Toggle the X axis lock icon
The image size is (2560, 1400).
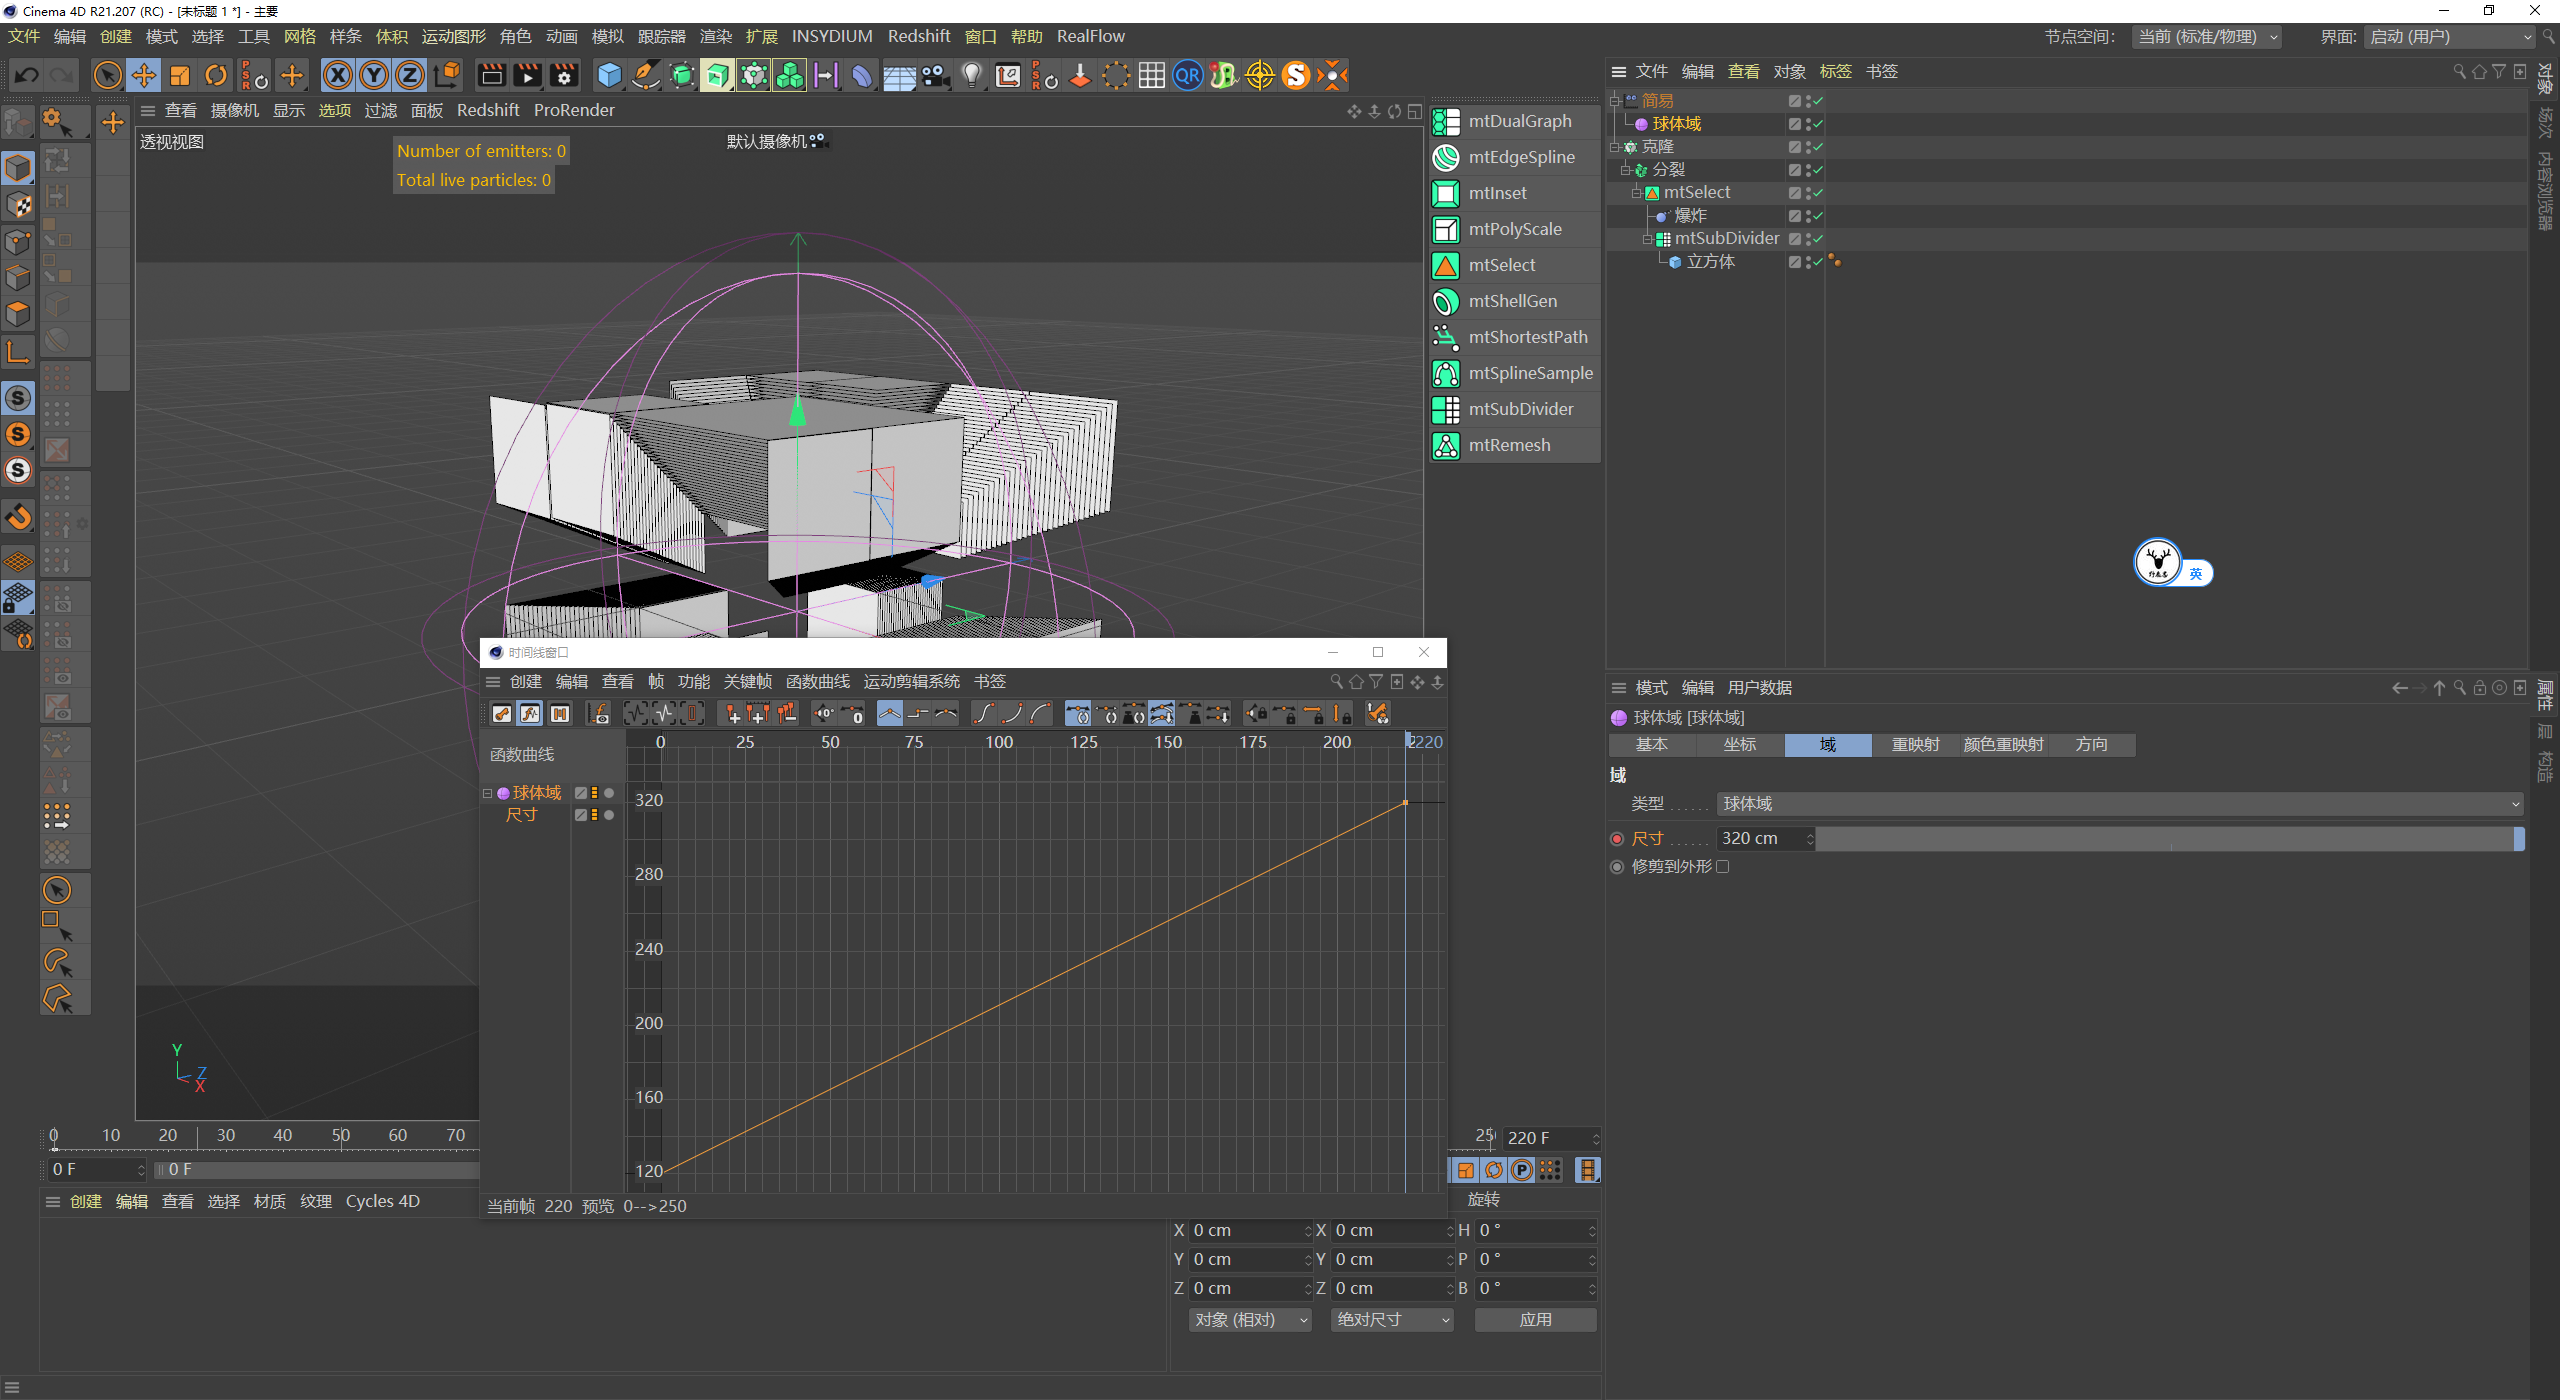[x=338, y=76]
